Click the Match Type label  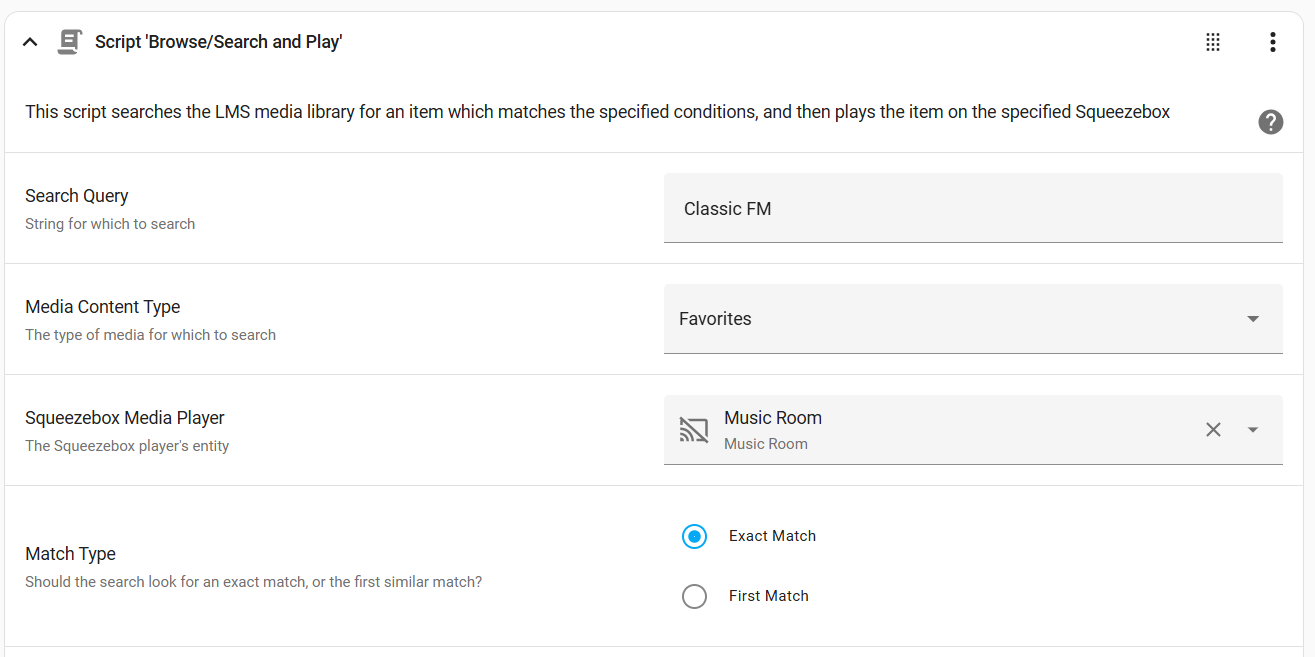70,554
